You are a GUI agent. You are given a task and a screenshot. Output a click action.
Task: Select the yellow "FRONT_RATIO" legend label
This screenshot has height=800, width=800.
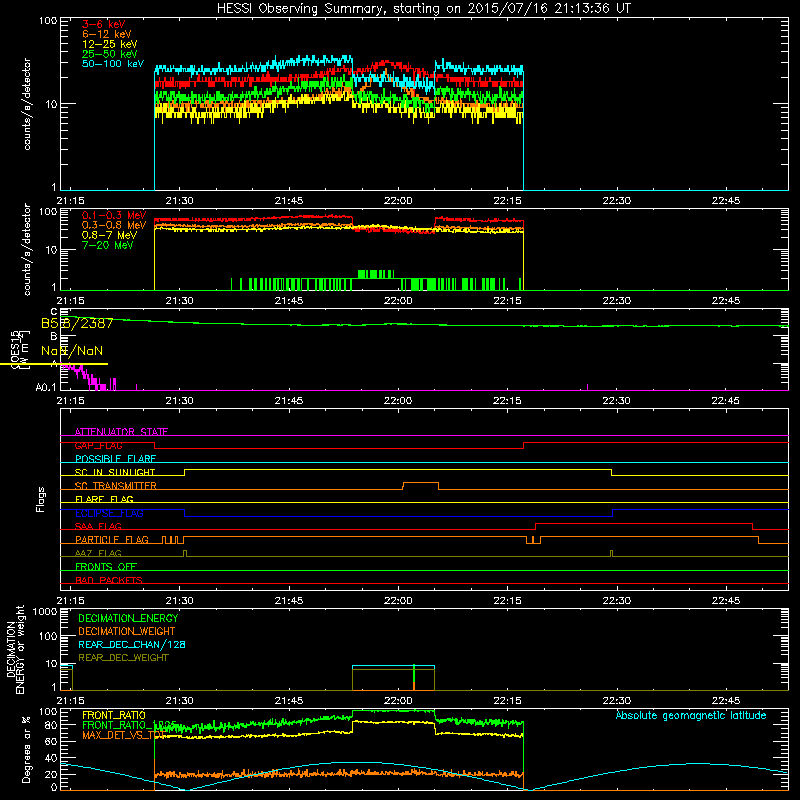click(114, 715)
